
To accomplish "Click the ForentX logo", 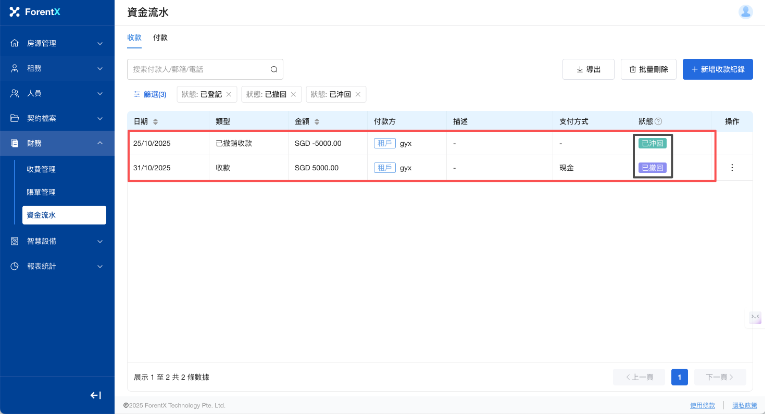I will point(36,12).
